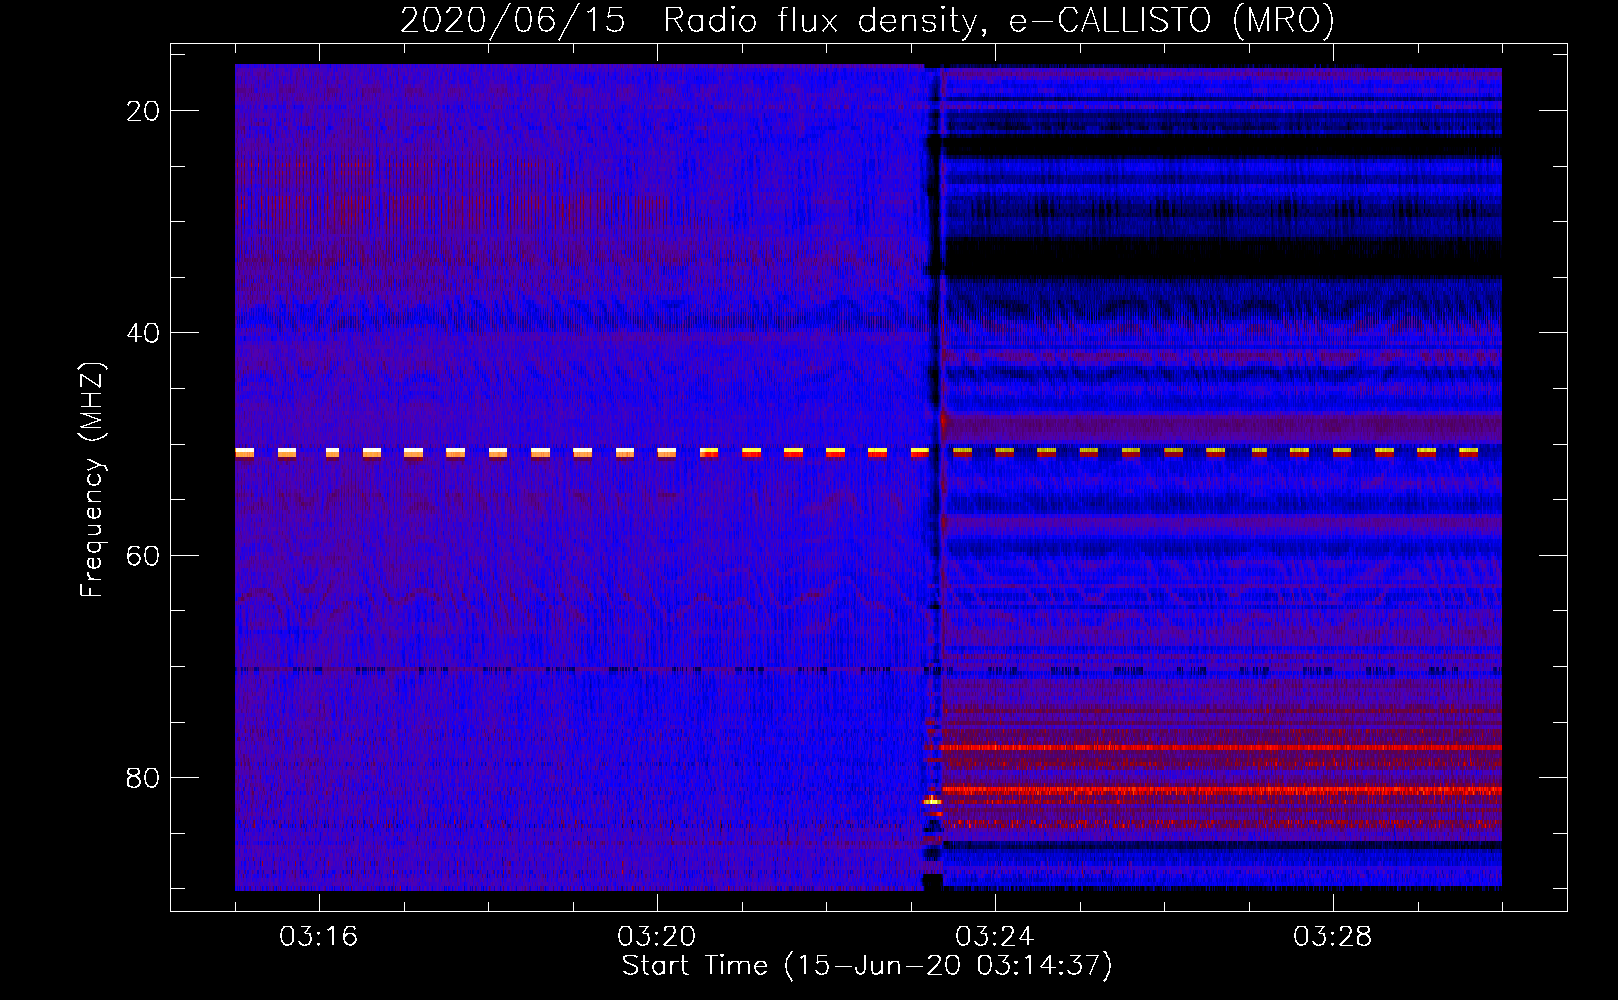Viewport: 1618px width, 1000px height.
Task: Click the vertical dark discontinuity line near 03:23
Action: click(x=934, y=477)
